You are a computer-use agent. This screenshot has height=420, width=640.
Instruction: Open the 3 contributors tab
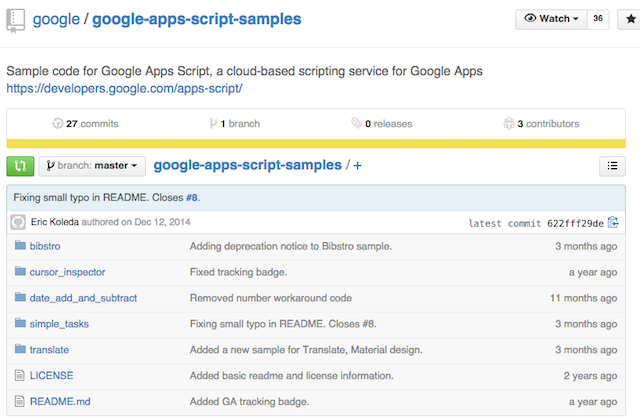pos(541,124)
